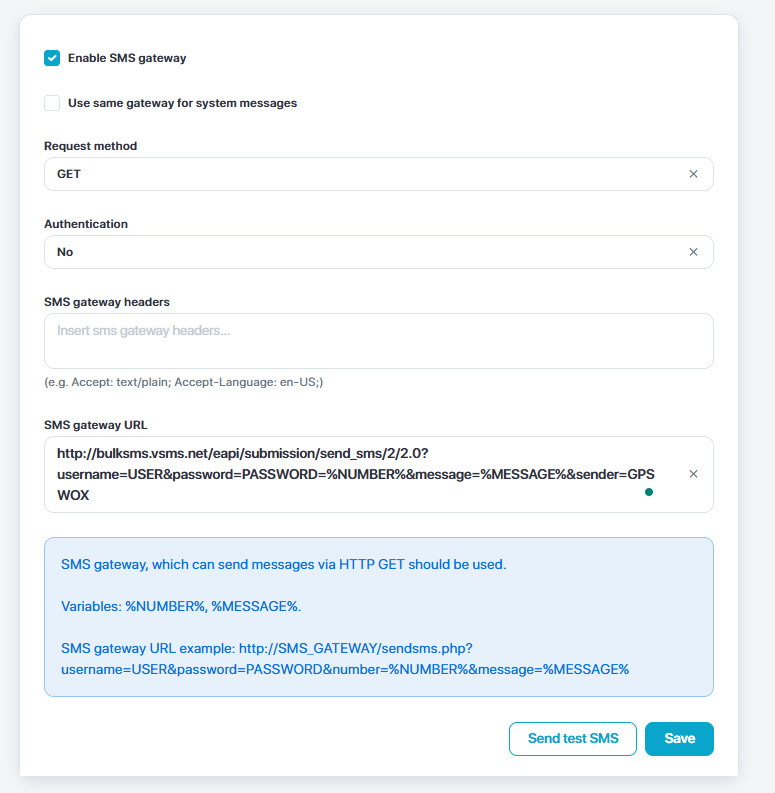Image resolution: width=775 pixels, height=793 pixels.
Task: Click the SMS gateway headers label
Action: click(x=106, y=302)
